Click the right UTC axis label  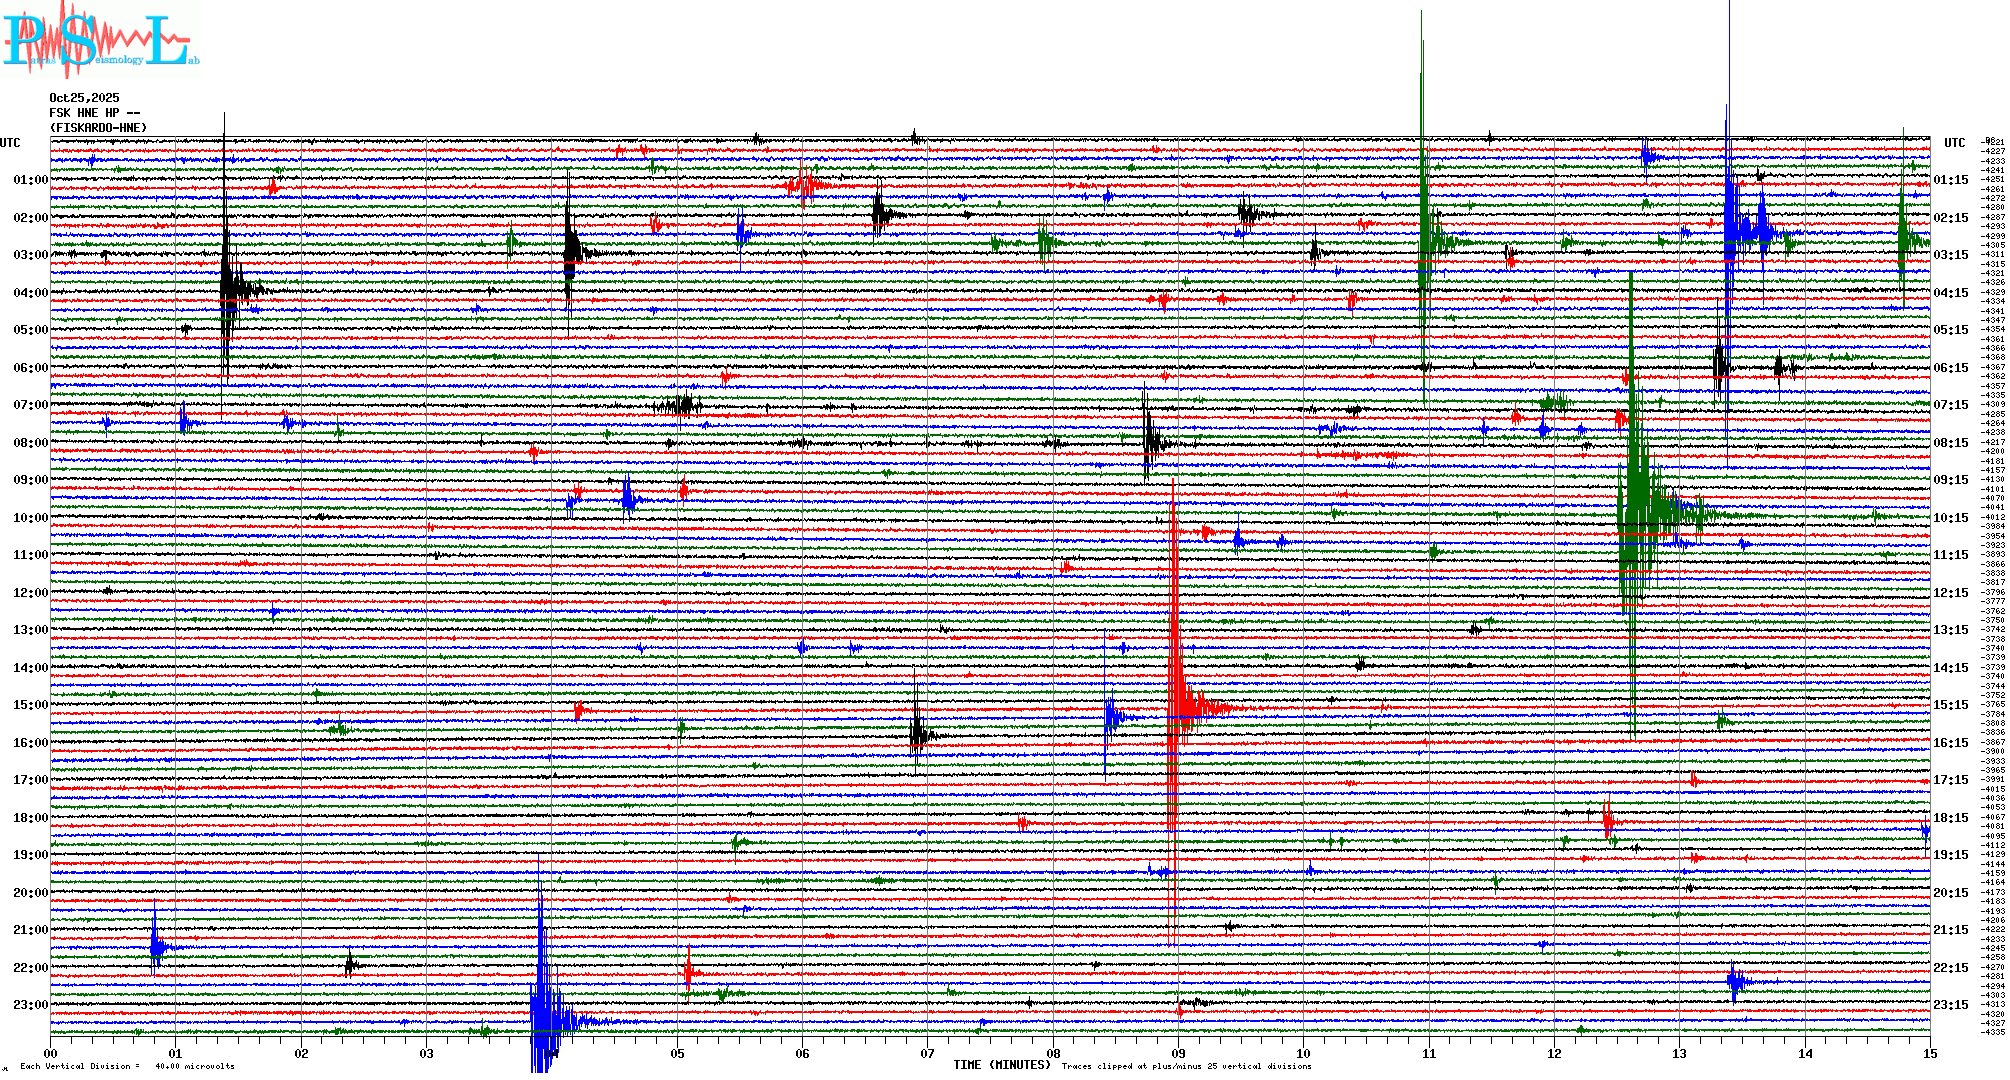[x=1954, y=143]
